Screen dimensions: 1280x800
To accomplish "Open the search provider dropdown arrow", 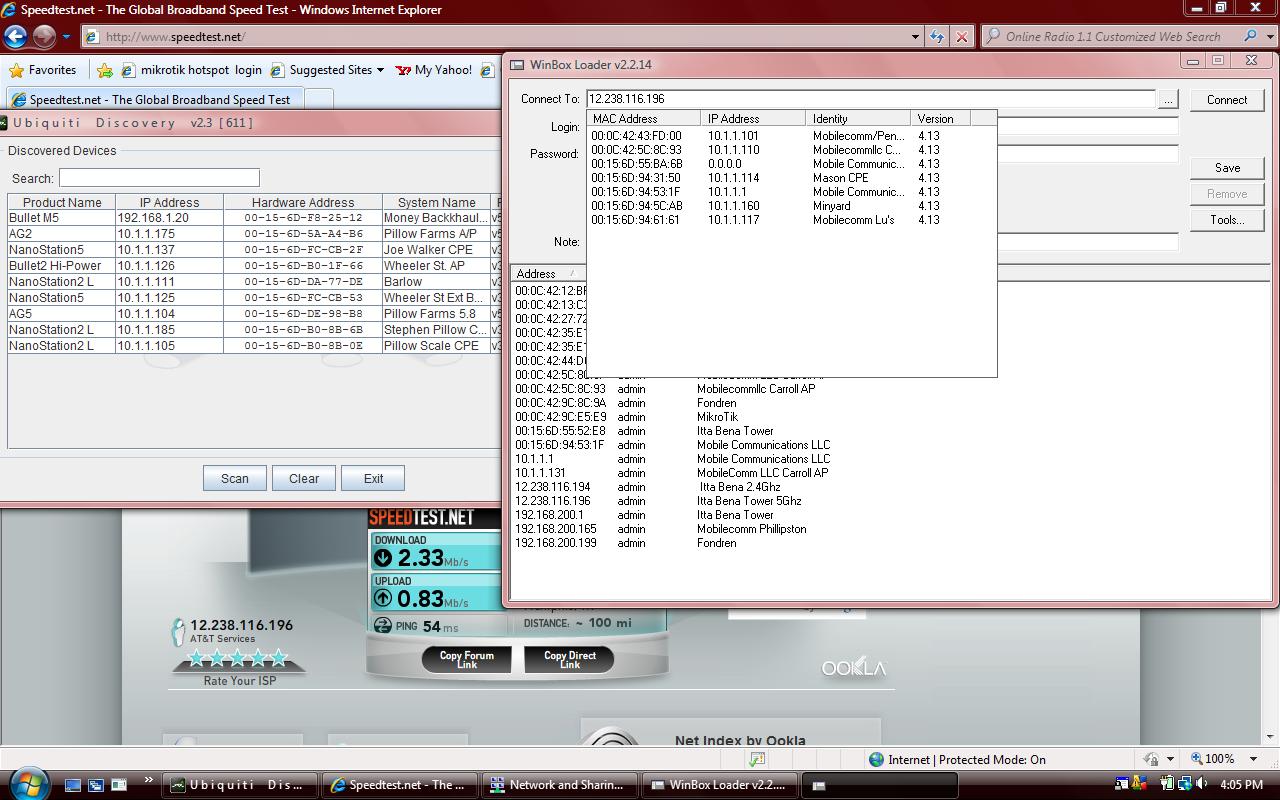I will tap(1271, 37).
